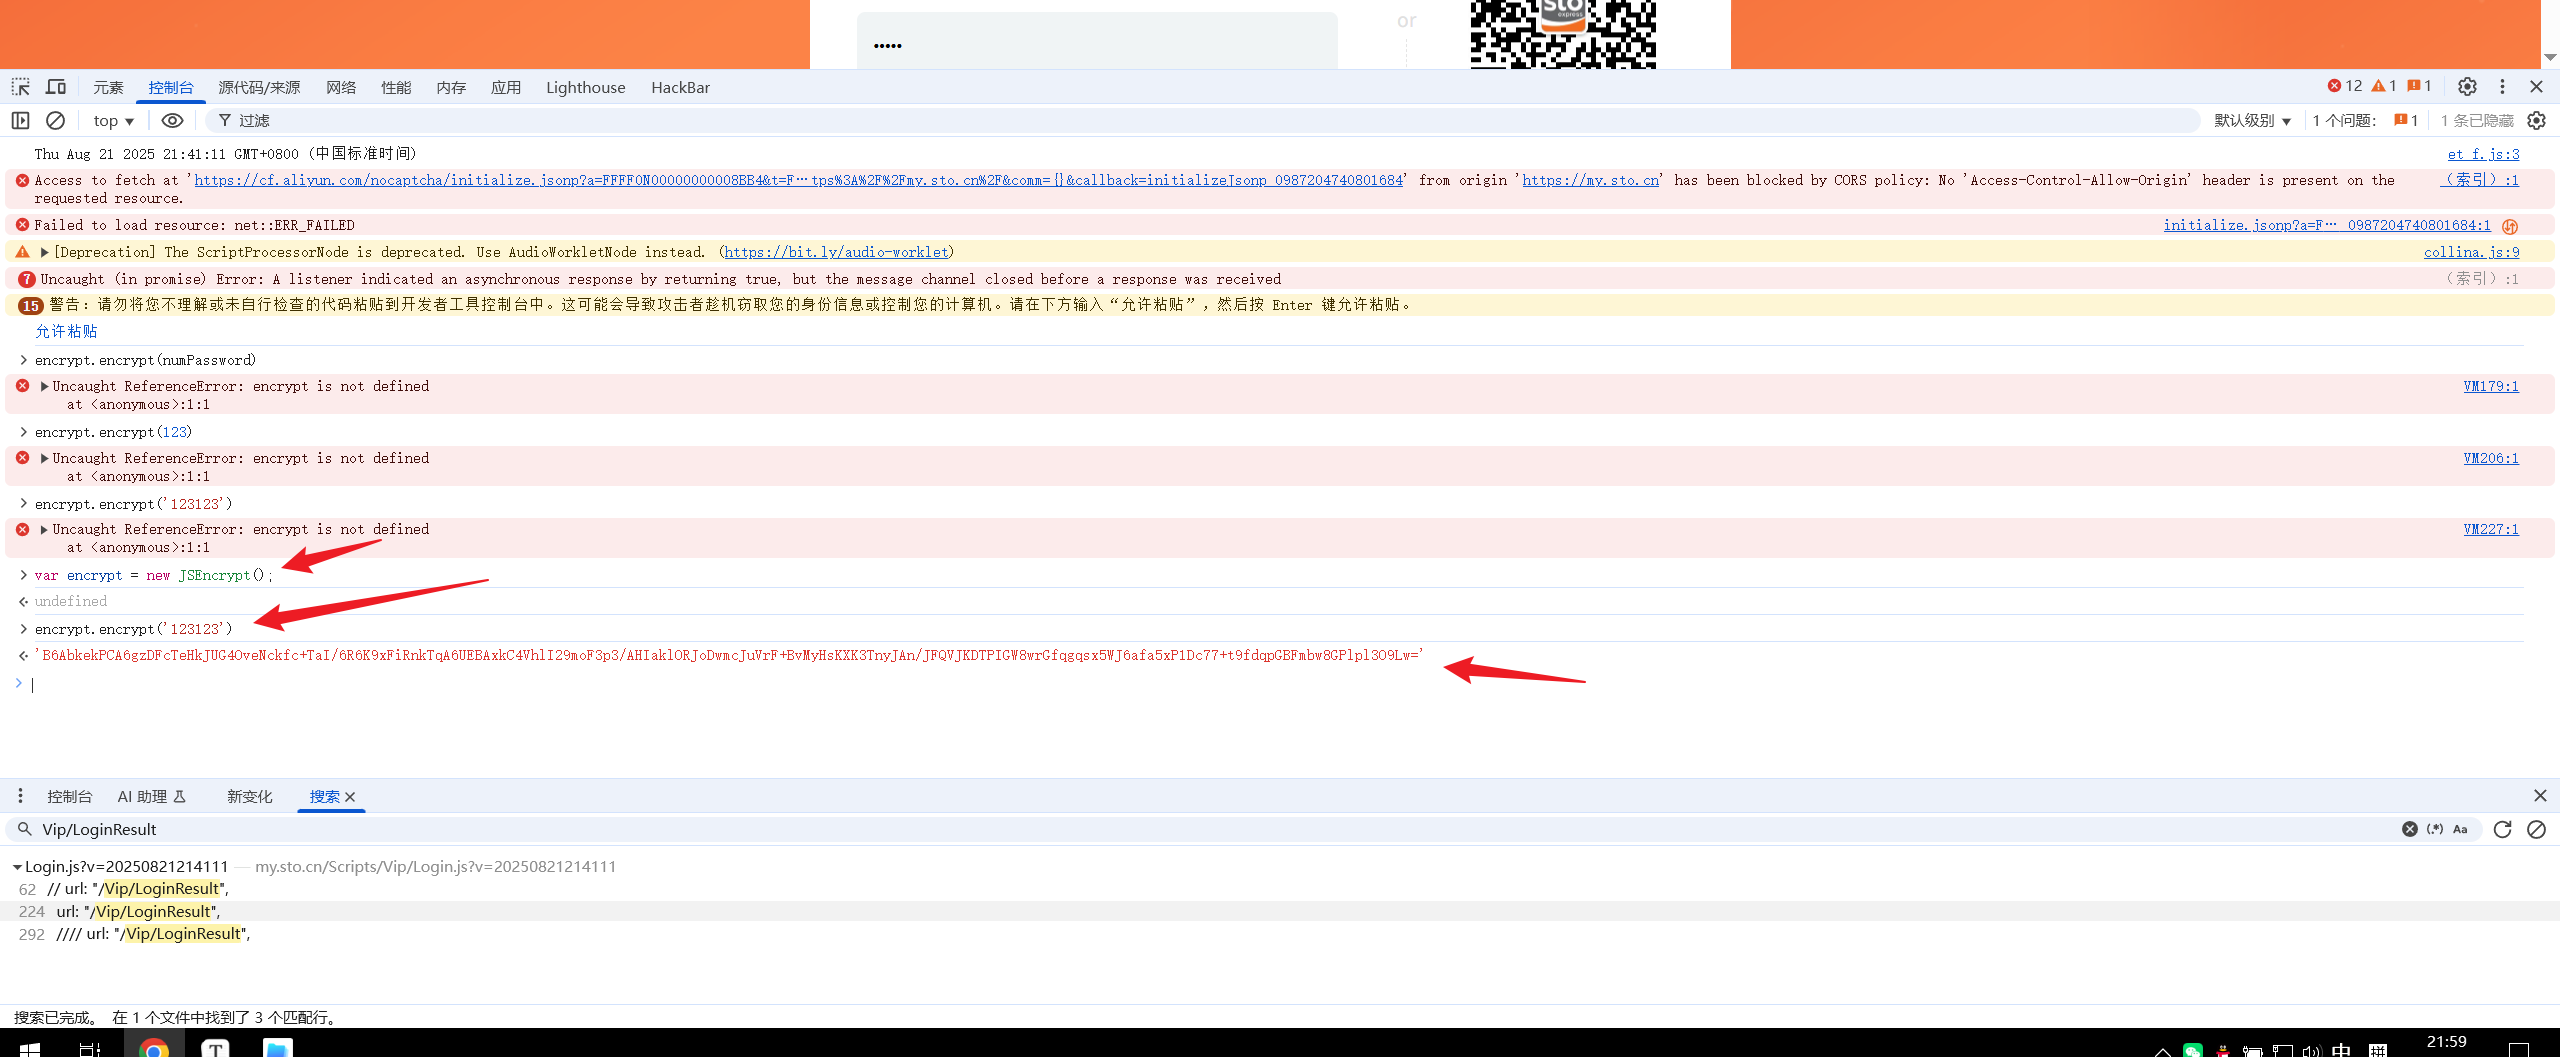2560x1057 pixels.
Task: Close the 搜索 drawer tab
Action: (x=350, y=797)
